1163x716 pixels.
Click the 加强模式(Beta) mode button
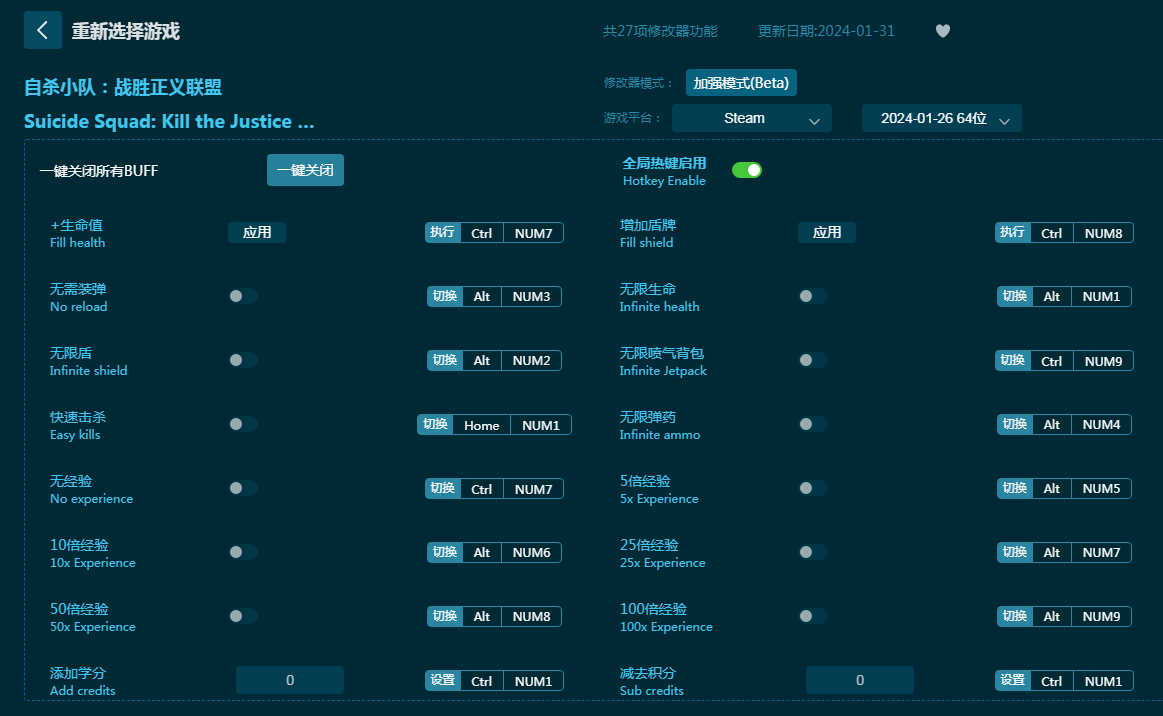tap(741, 83)
